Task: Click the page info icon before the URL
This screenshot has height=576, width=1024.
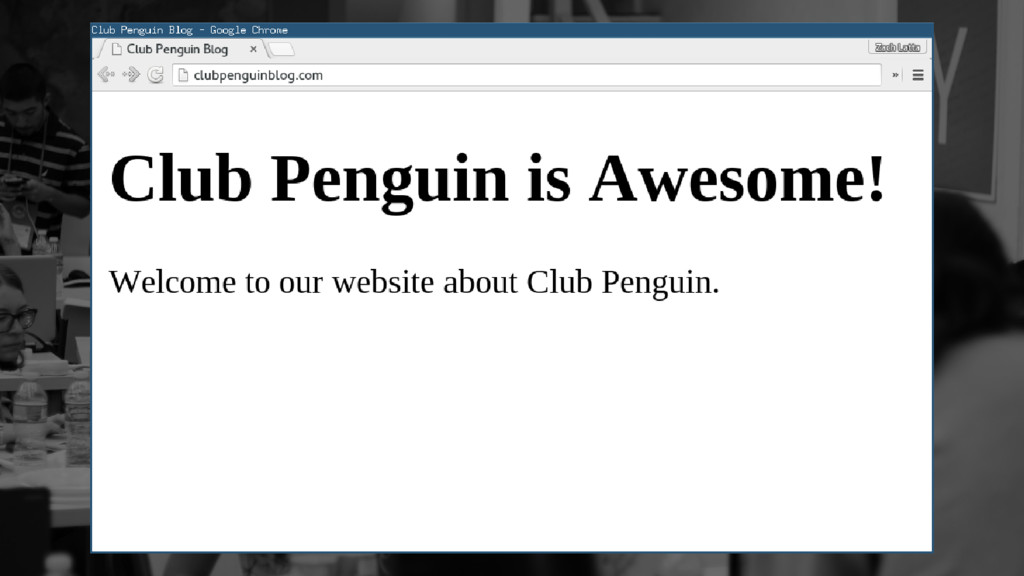Action: [184, 75]
